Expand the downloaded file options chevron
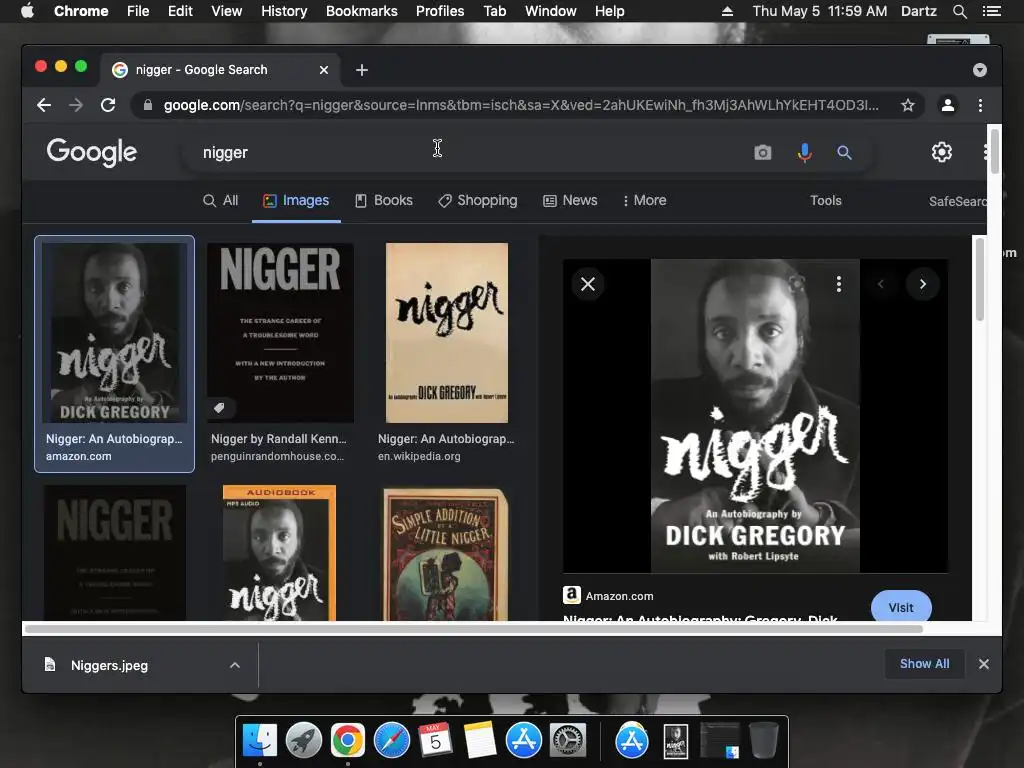 point(235,665)
